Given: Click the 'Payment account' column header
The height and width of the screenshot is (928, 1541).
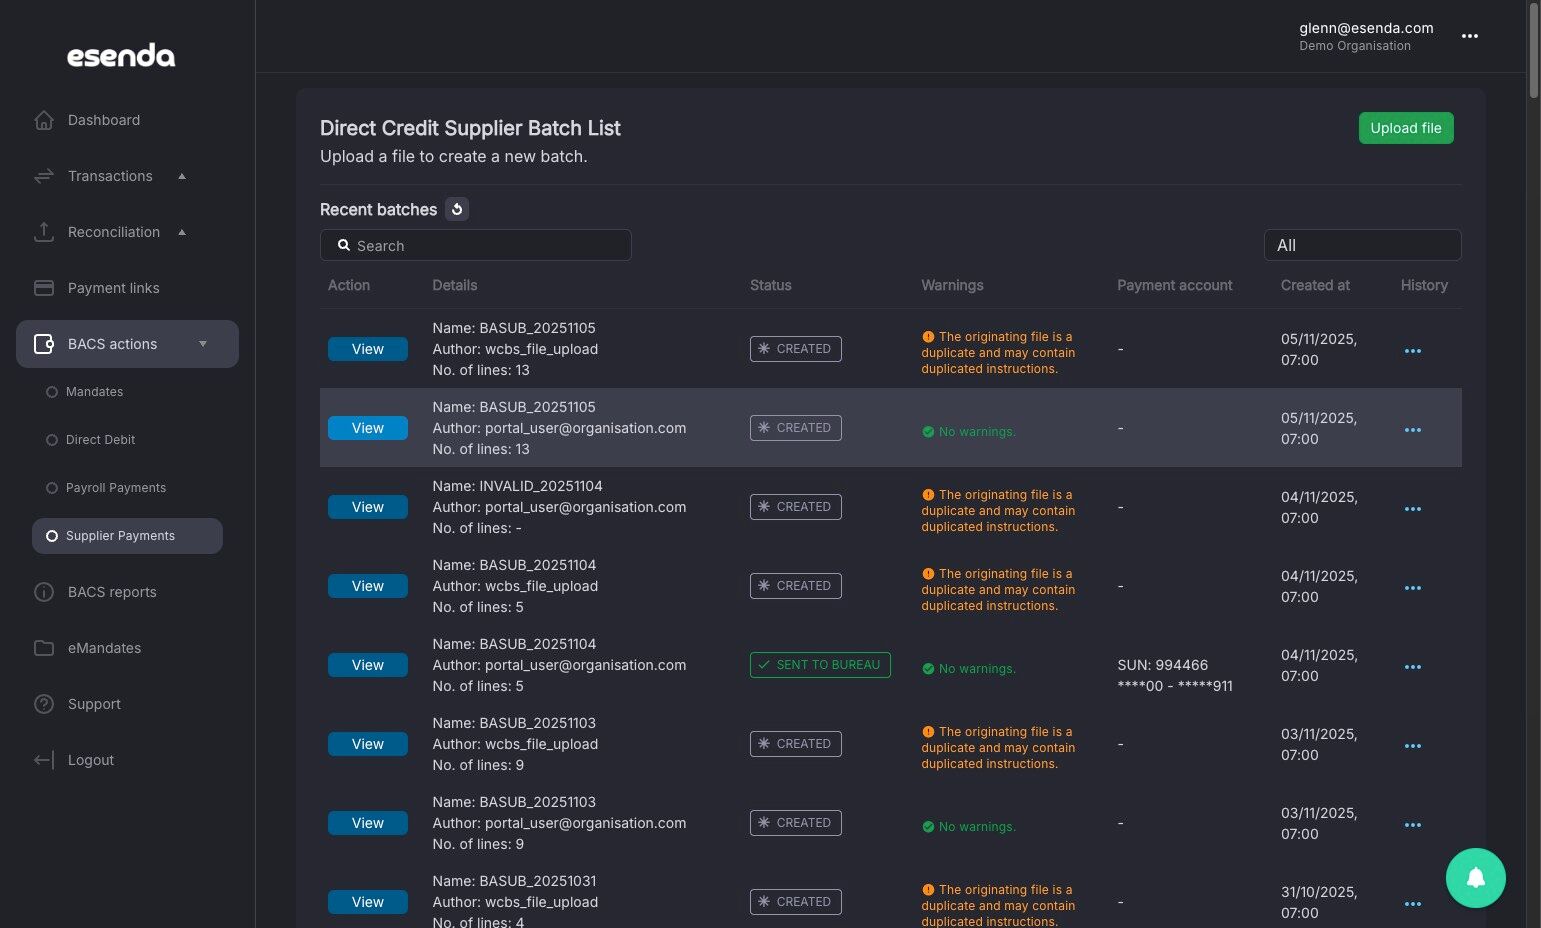Looking at the screenshot, I should coord(1174,285).
